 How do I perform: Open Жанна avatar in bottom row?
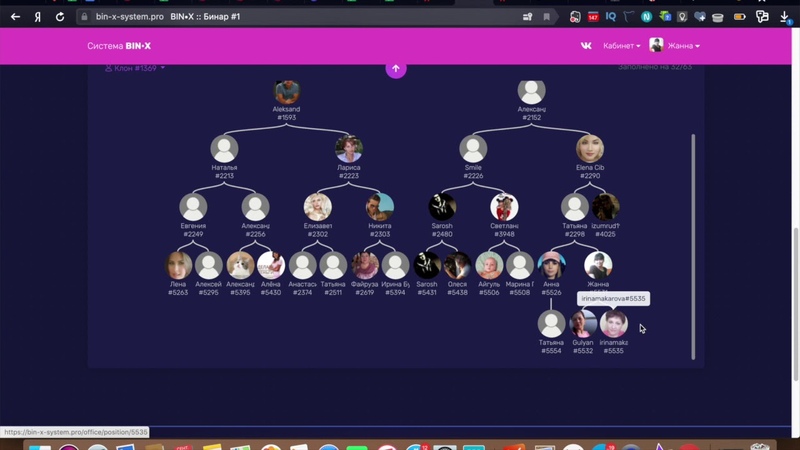point(598,265)
